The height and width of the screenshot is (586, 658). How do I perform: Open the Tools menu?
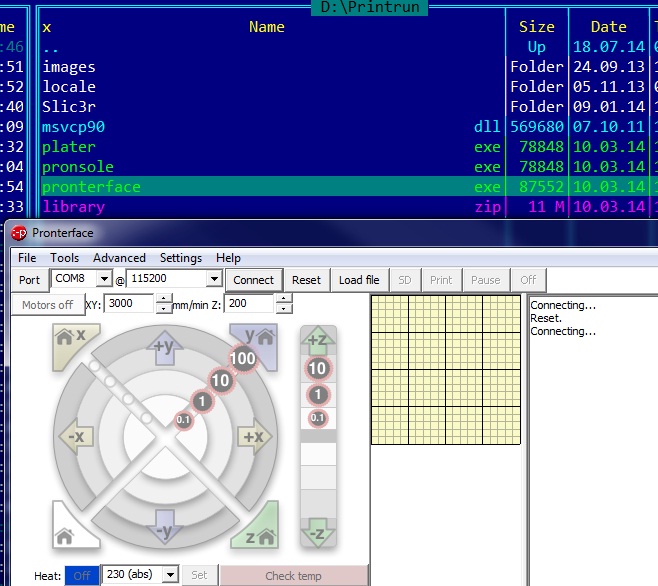64,258
